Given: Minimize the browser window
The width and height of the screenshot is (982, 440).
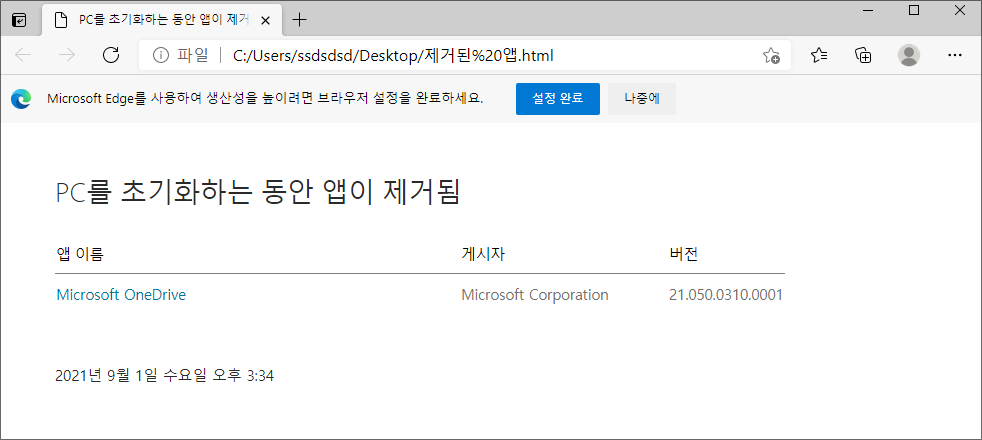Looking at the screenshot, I should (x=867, y=10).
